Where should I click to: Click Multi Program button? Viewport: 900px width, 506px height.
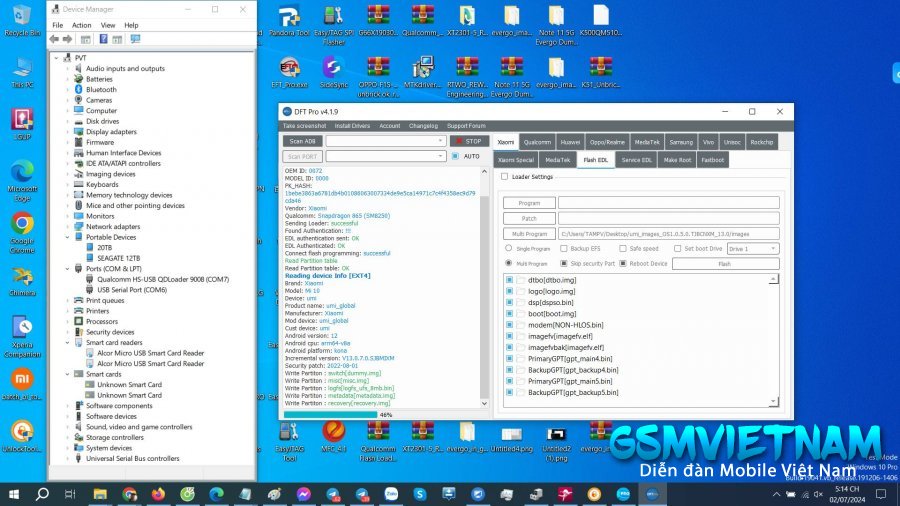click(529, 233)
